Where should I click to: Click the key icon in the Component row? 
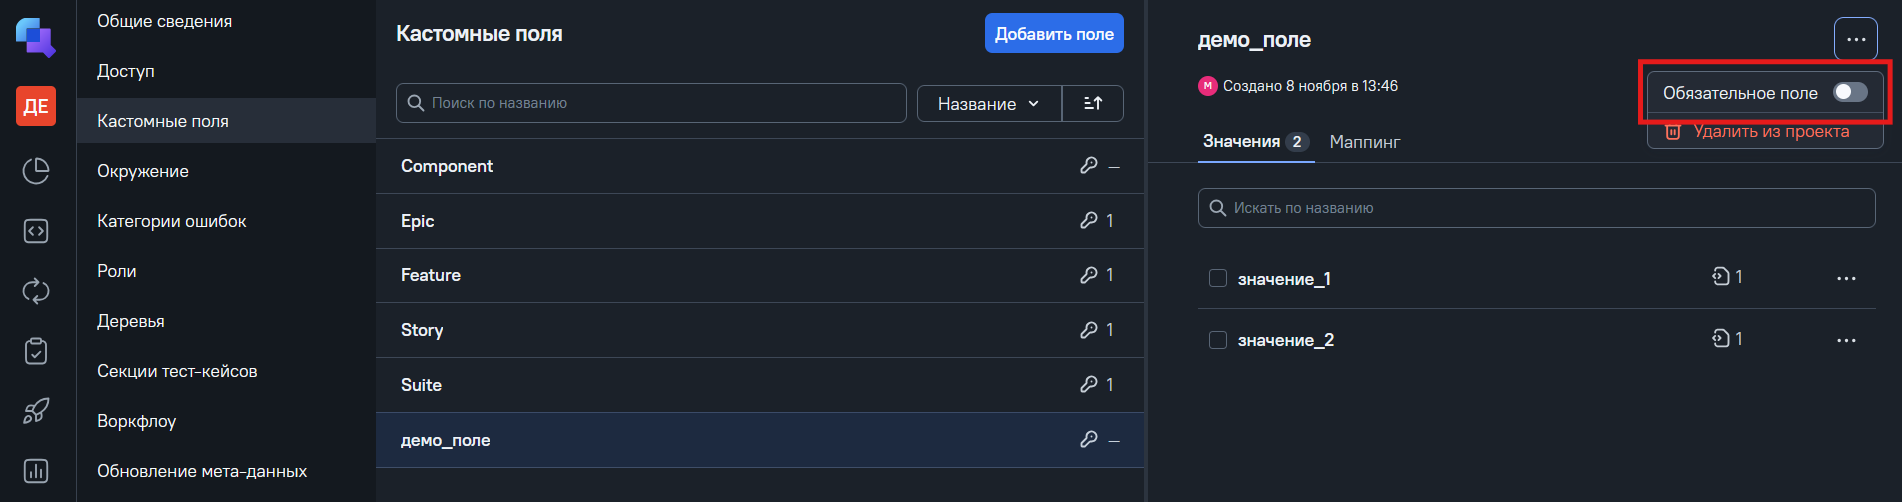point(1089,165)
